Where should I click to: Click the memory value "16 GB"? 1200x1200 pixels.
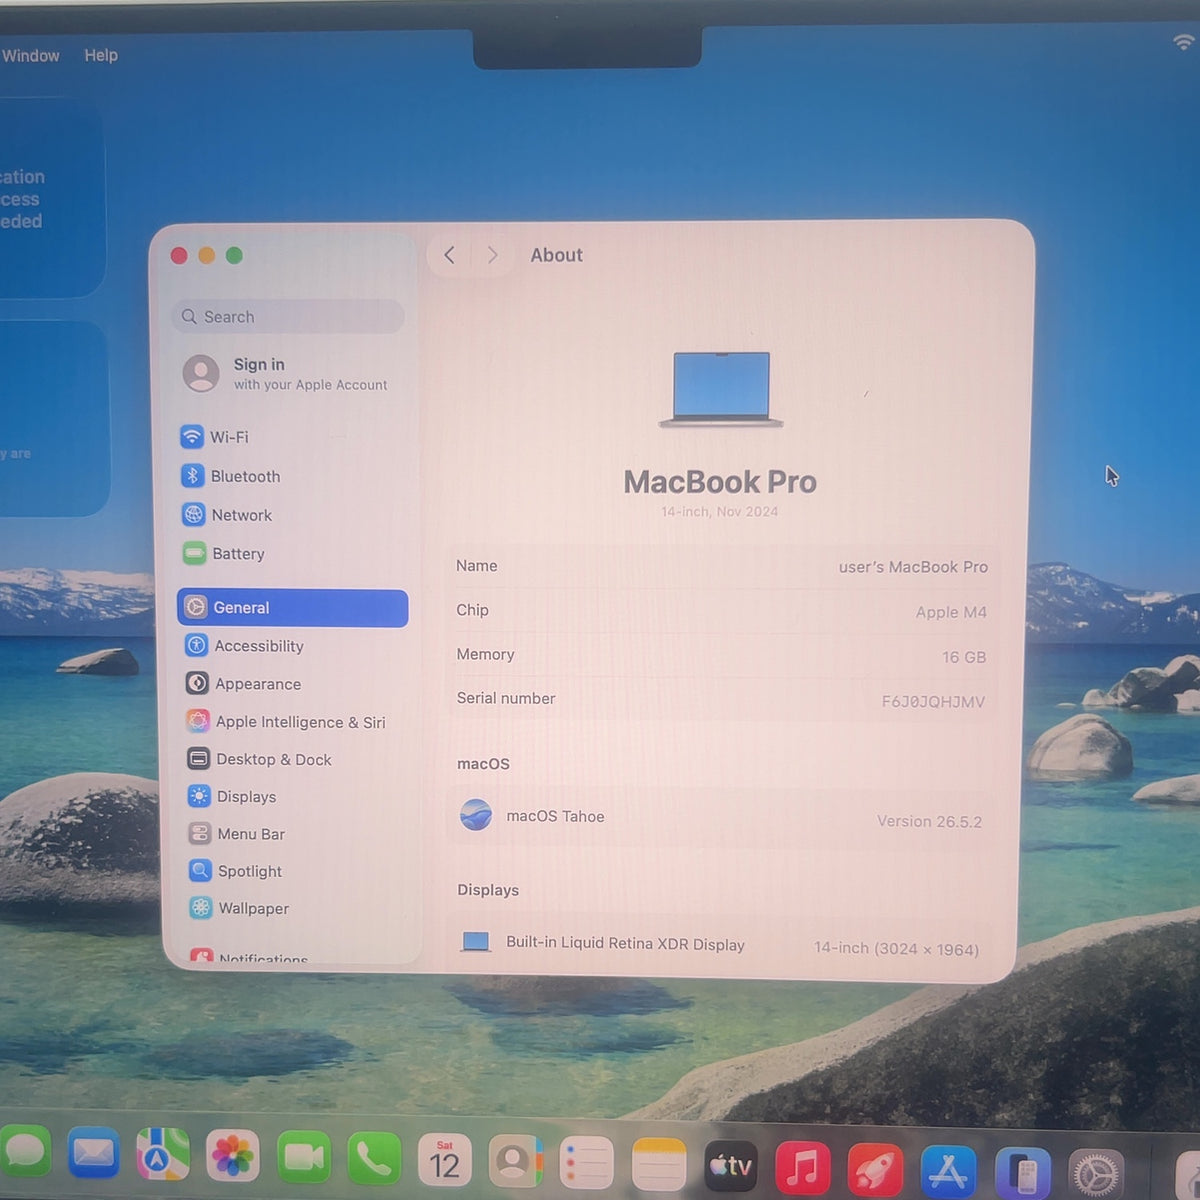[964, 657]
